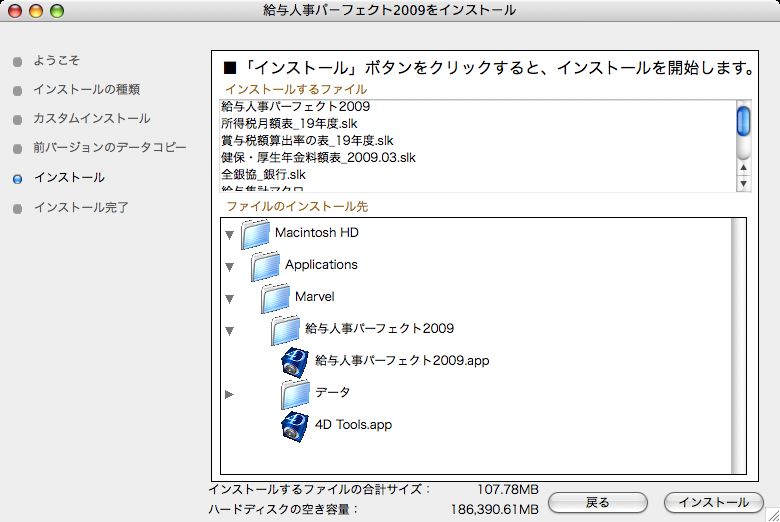Click the 4D Tools.app label
Screen dimensions: 780x522
353,424
